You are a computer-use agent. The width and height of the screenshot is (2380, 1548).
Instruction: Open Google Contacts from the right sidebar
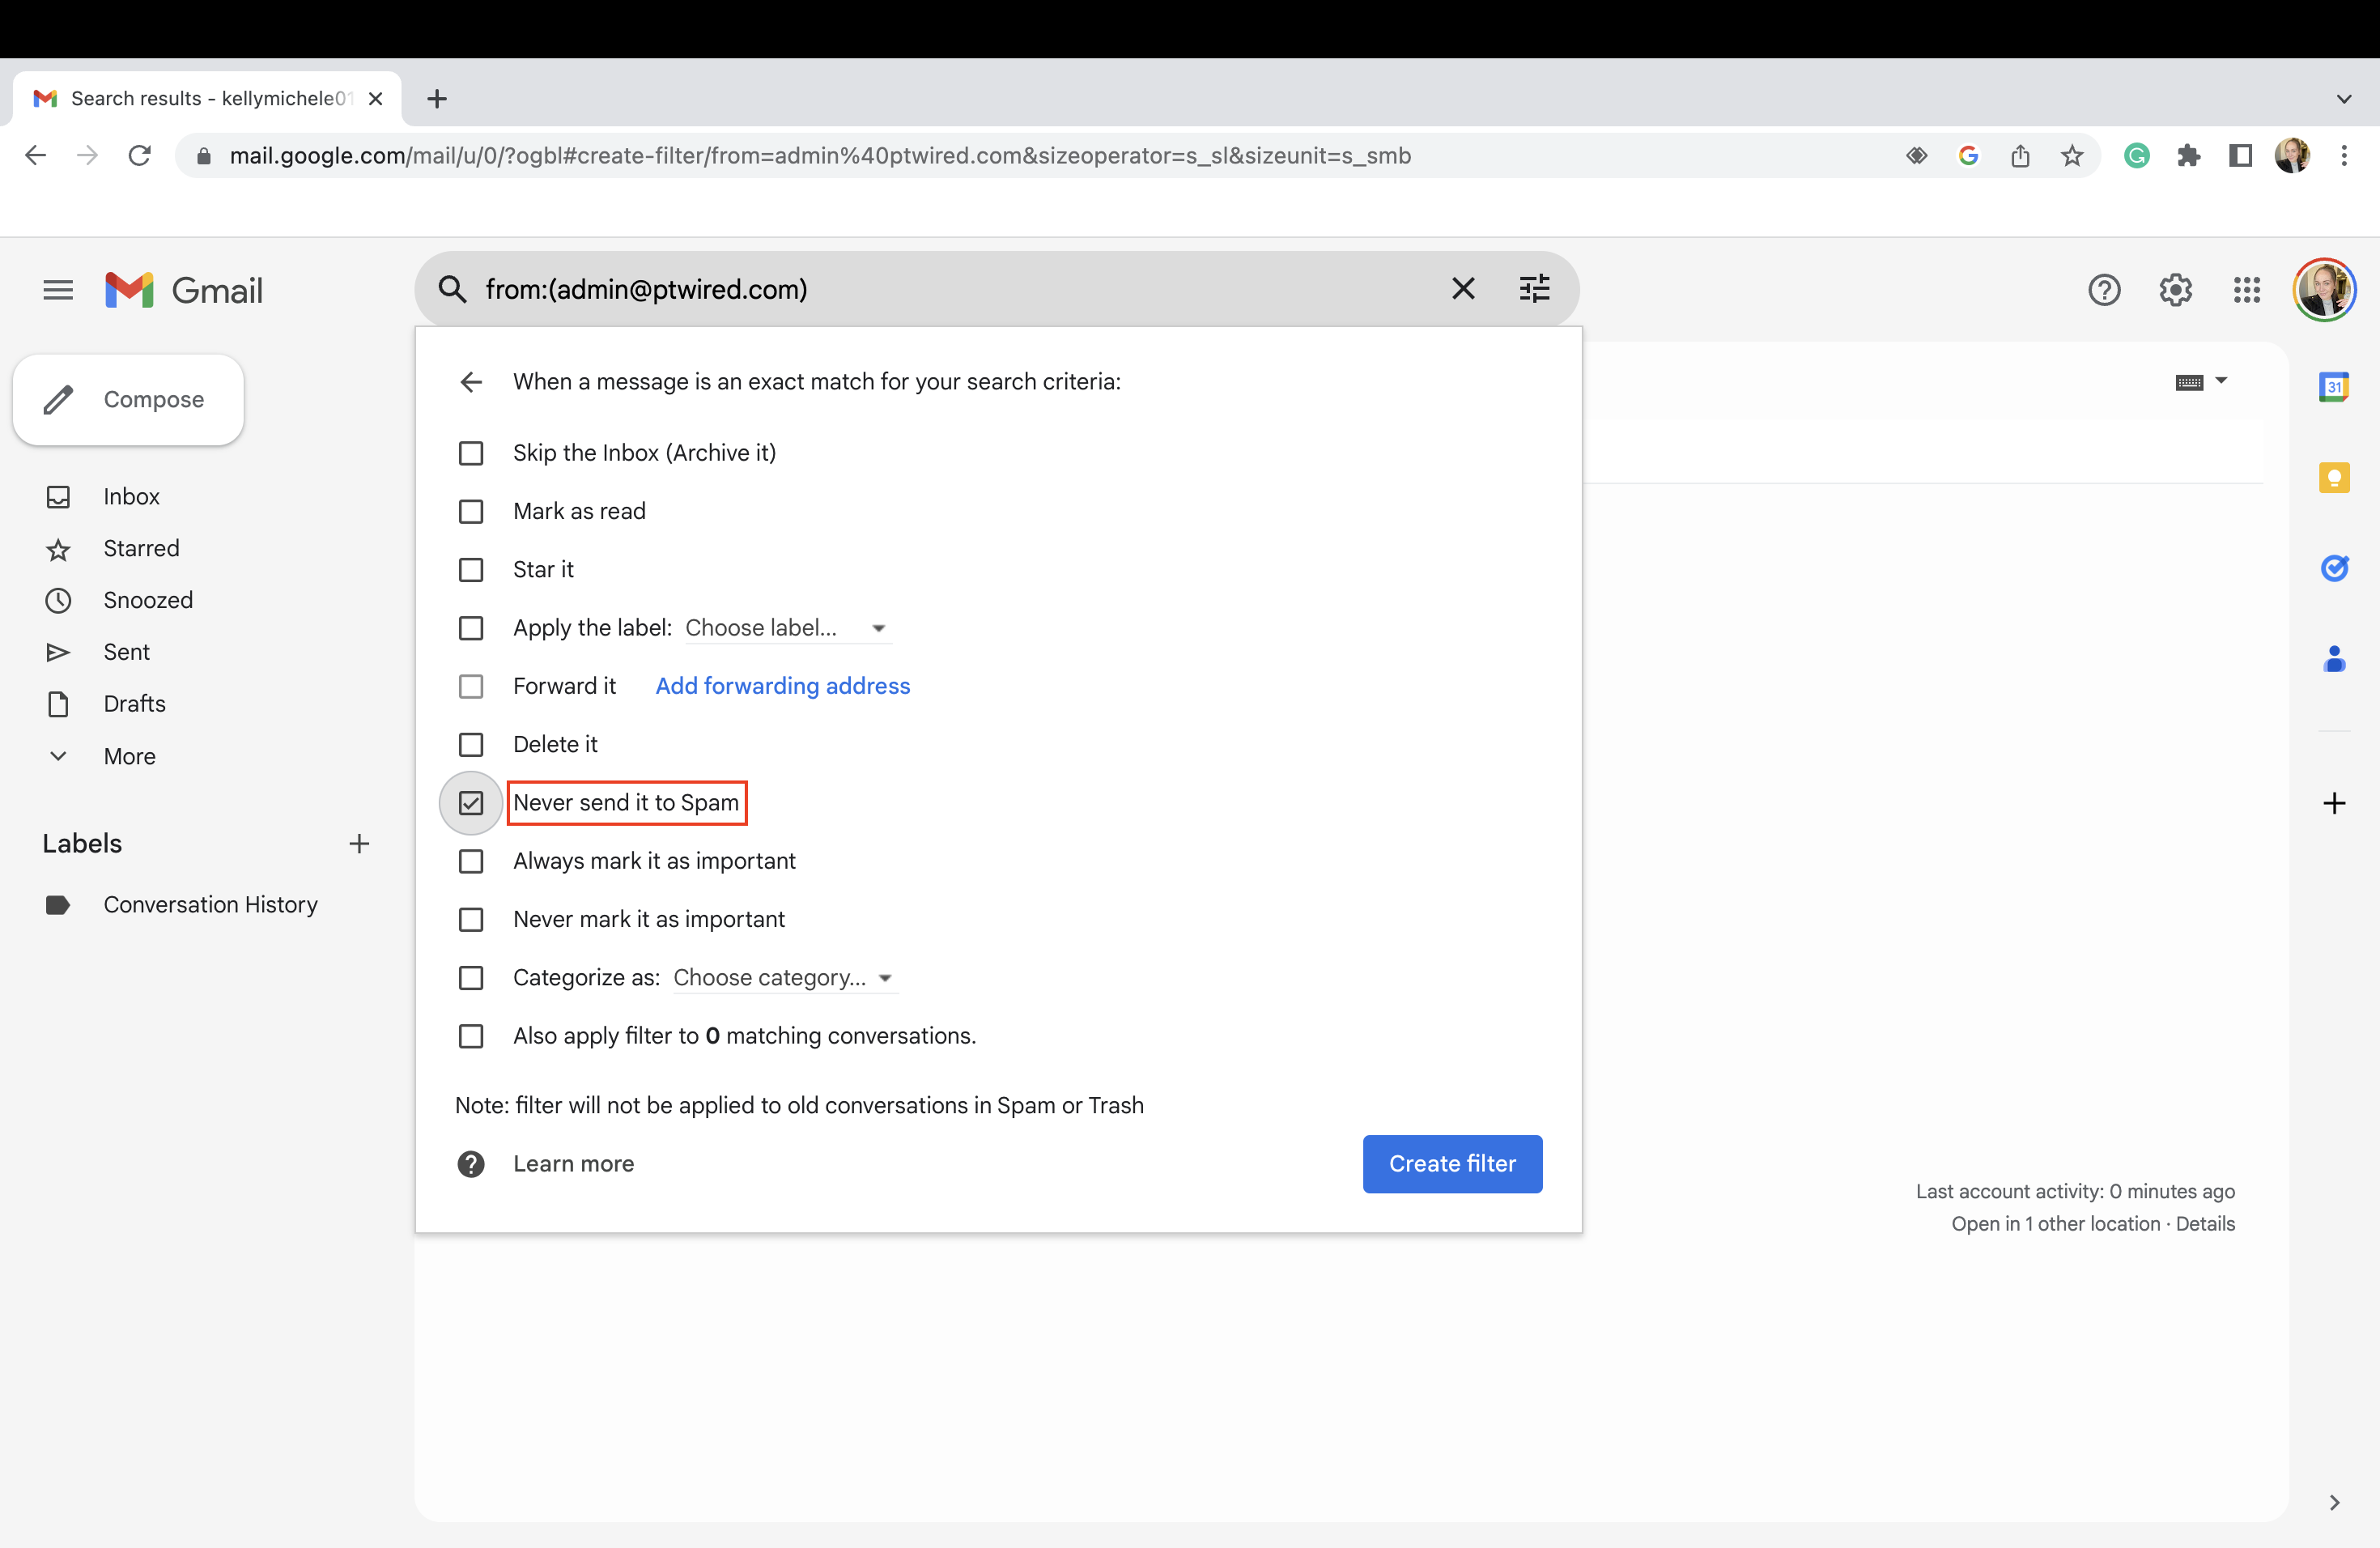(x=2335, y=659)
